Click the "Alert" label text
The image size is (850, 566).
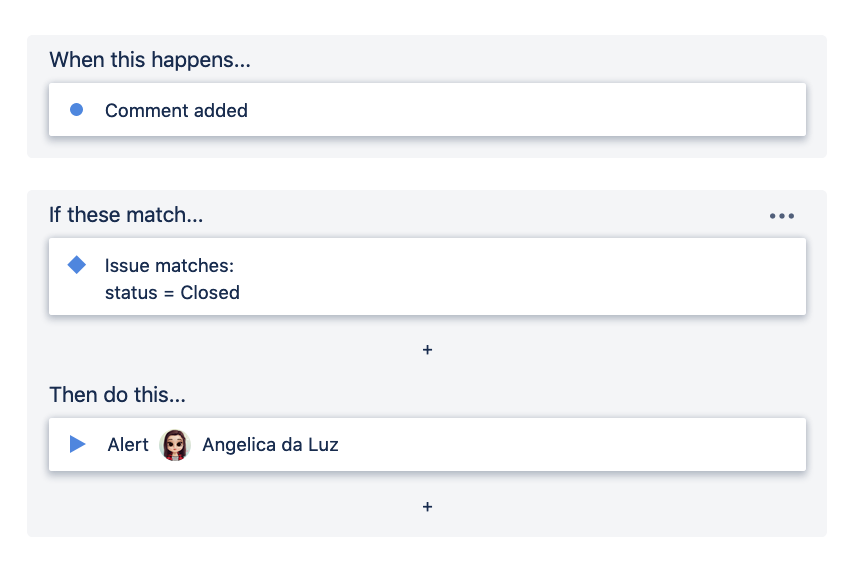pos(128,445)
